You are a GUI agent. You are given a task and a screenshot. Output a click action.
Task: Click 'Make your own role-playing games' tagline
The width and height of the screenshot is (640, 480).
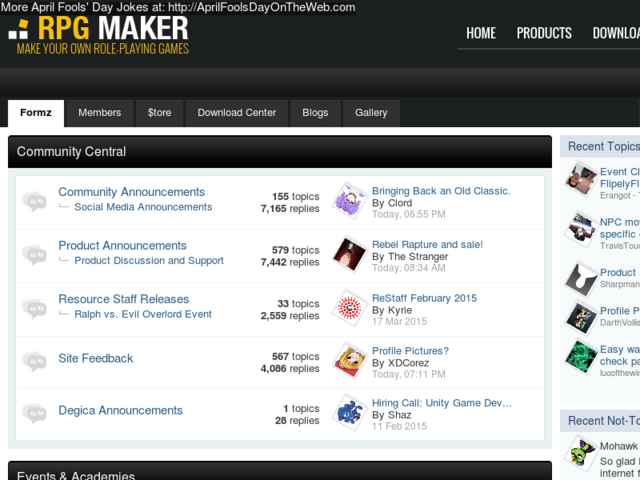pos(103,49)
